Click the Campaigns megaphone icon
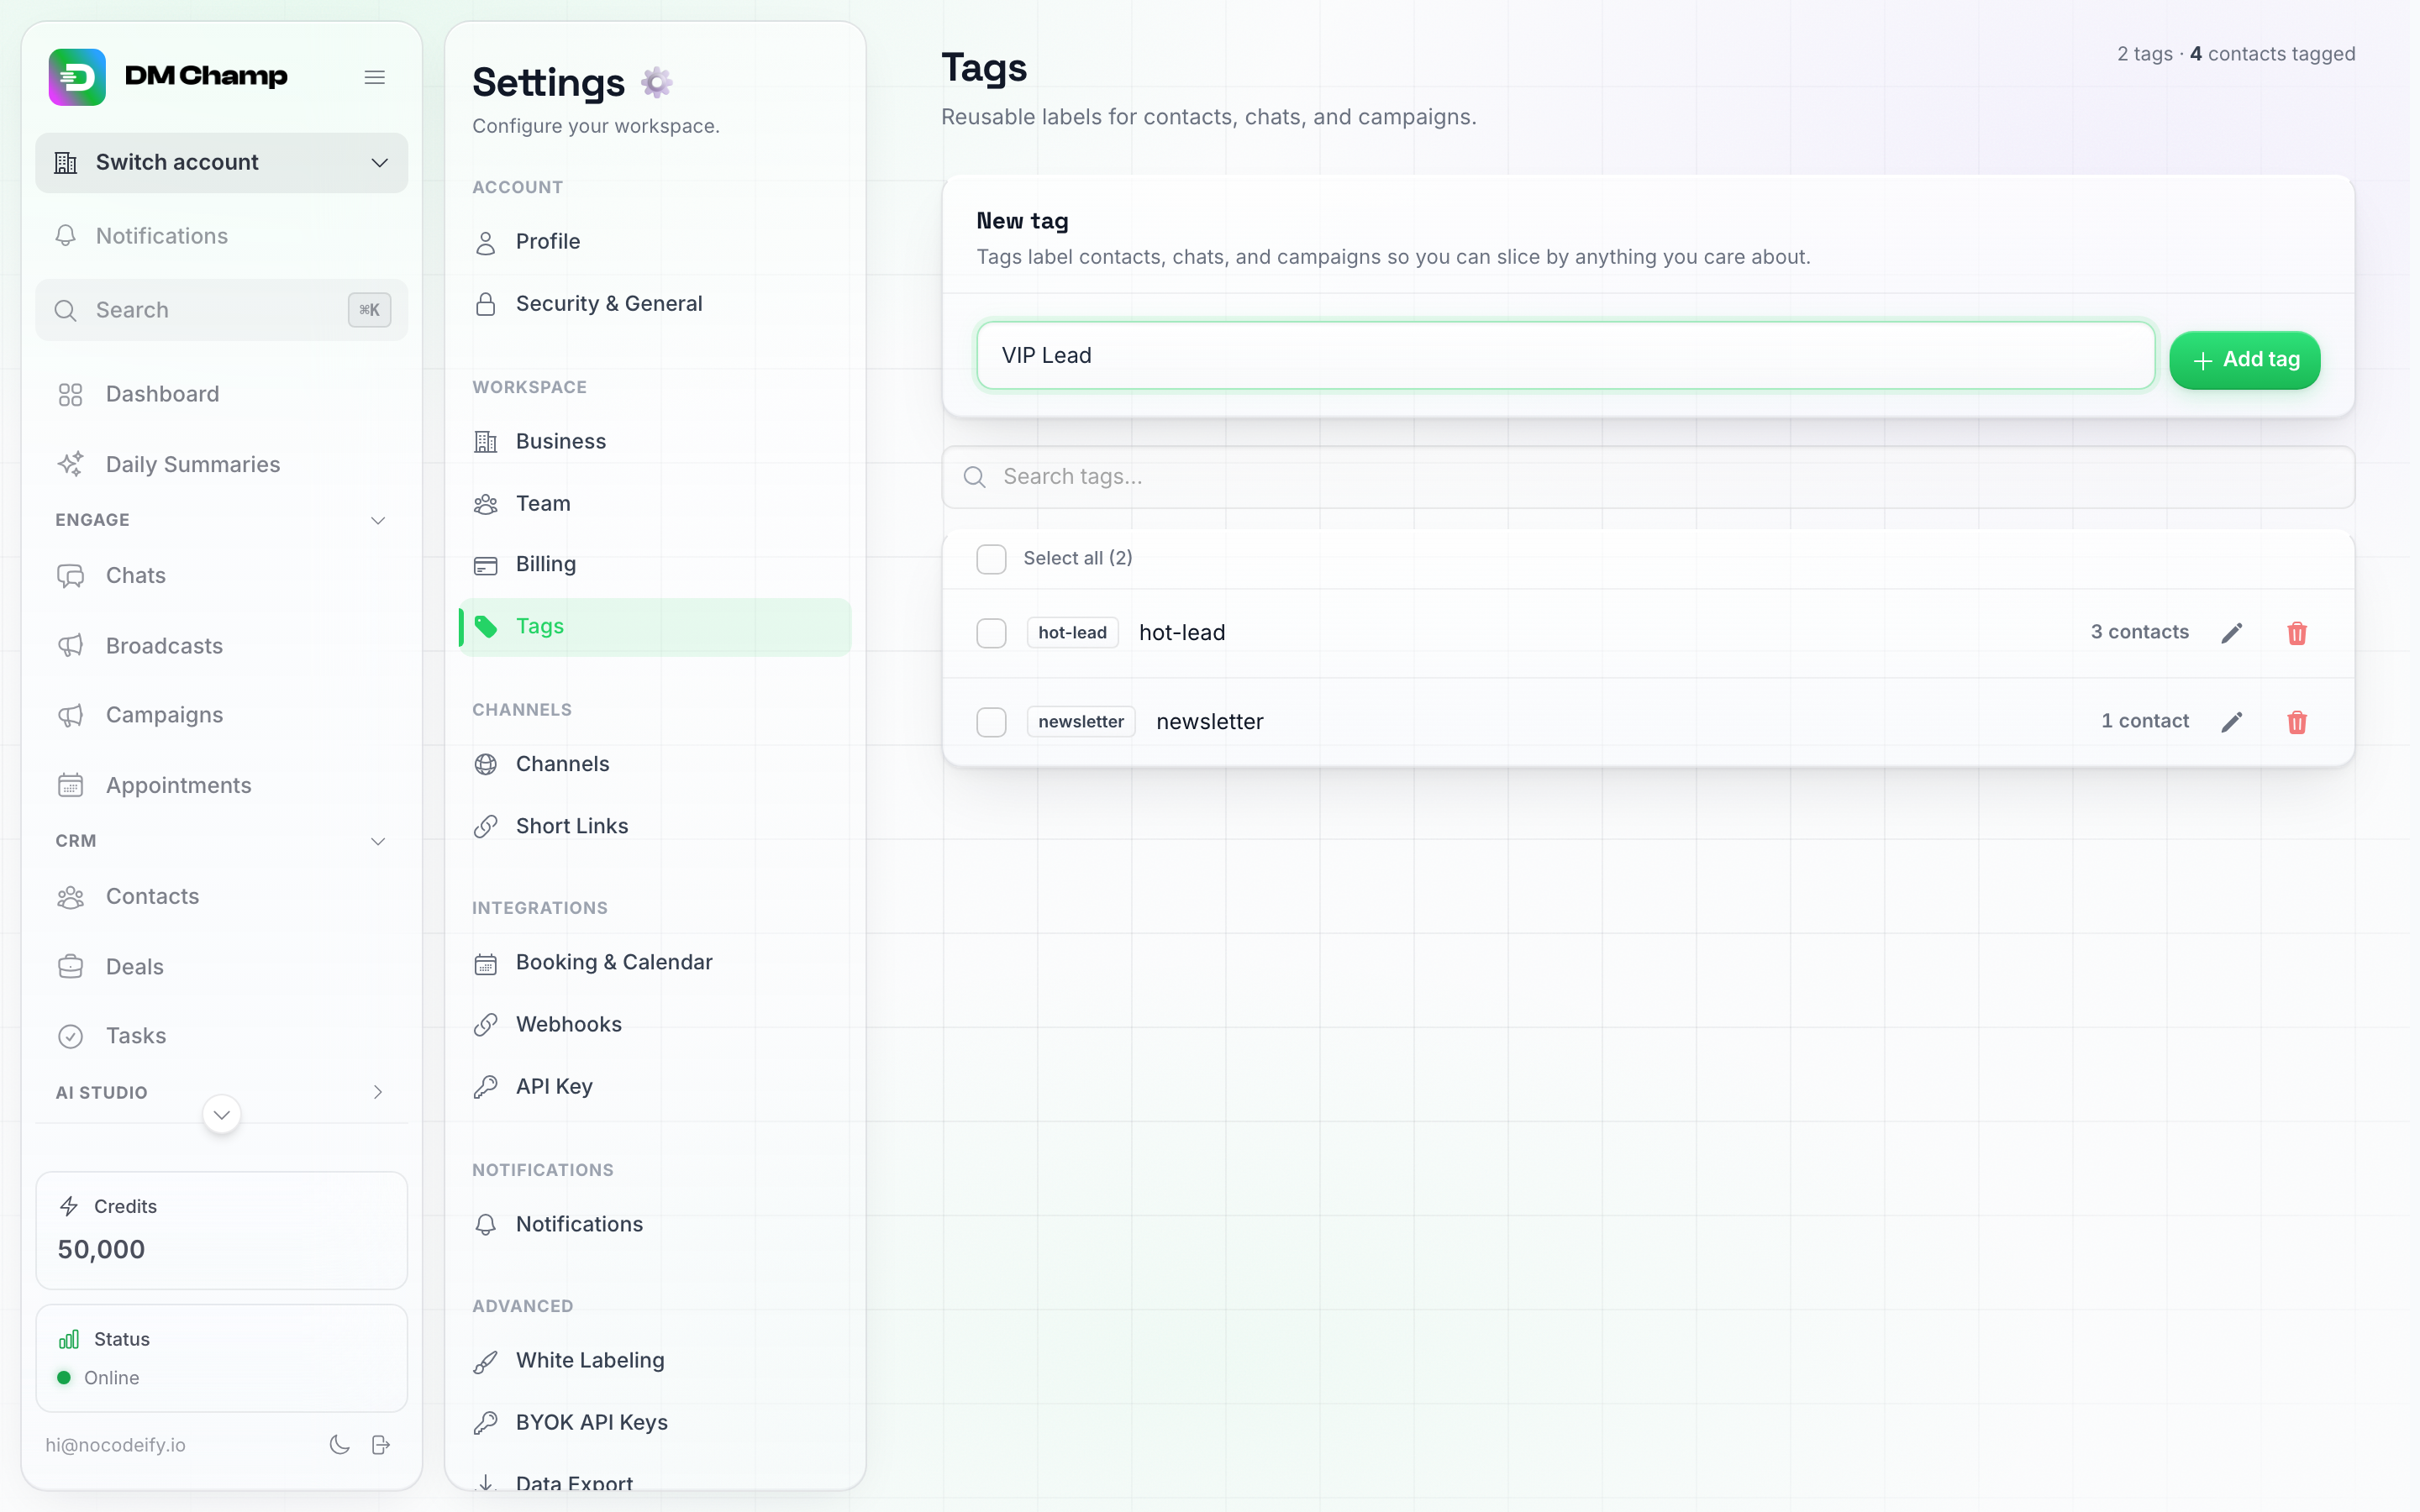 tap(70, 715)
